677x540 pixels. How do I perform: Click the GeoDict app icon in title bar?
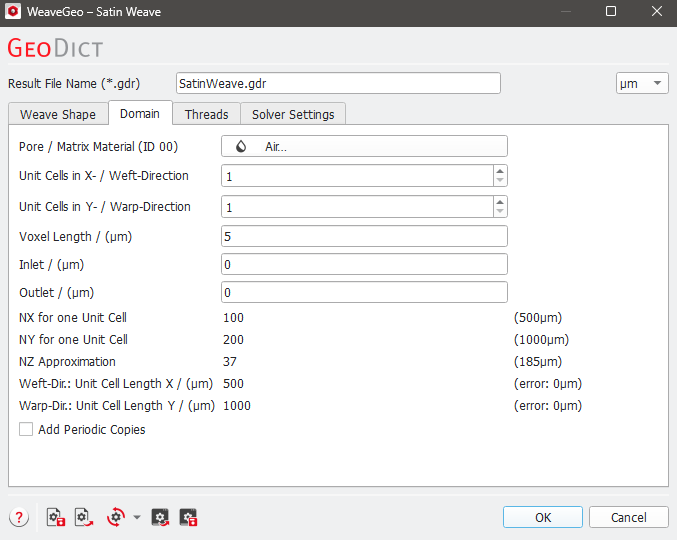(x=13, y=11)
